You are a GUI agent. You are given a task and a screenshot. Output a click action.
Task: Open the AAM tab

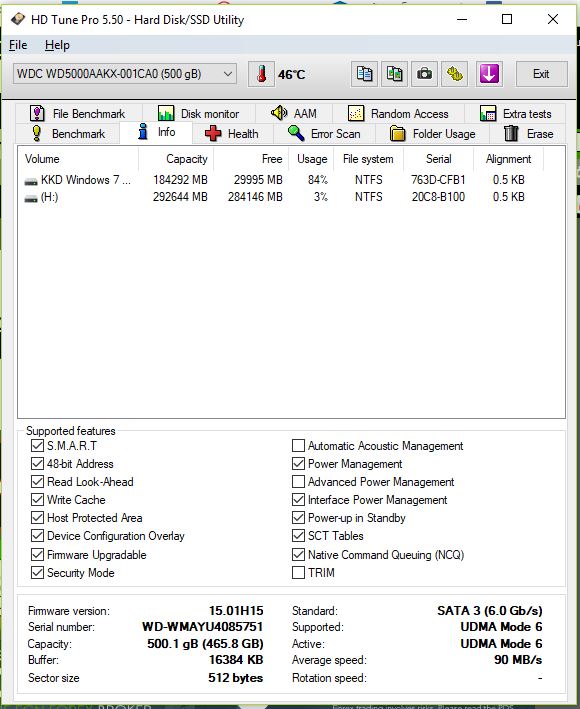(294, 113)
